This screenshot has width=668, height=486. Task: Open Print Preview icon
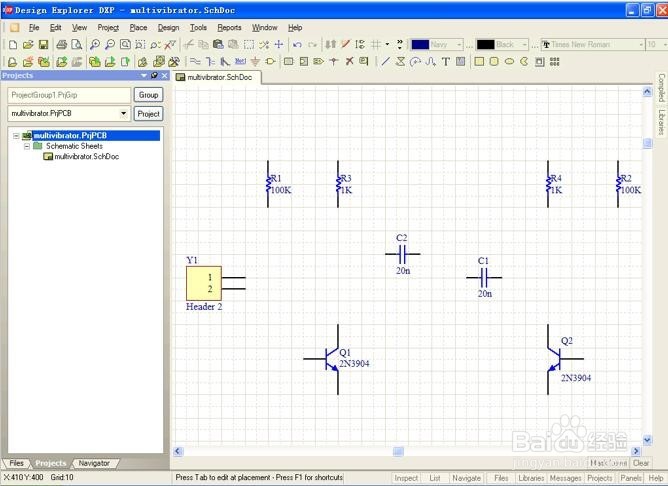tap(77, 45)
